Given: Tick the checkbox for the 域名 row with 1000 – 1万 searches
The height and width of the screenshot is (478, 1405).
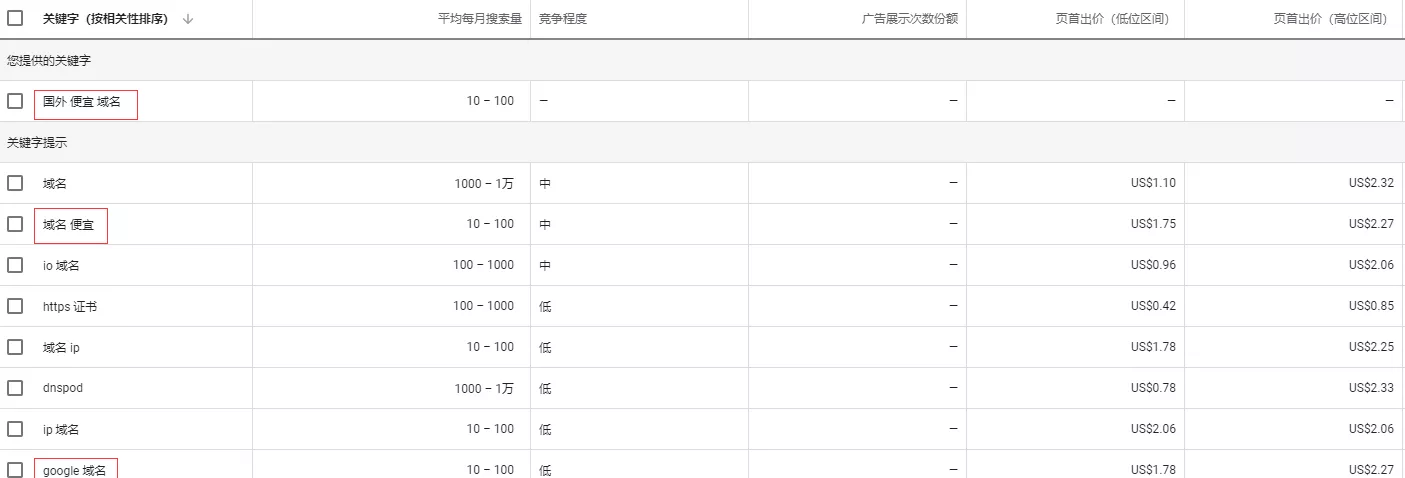Looking at the screenshot, I should [x=15, y=183].
